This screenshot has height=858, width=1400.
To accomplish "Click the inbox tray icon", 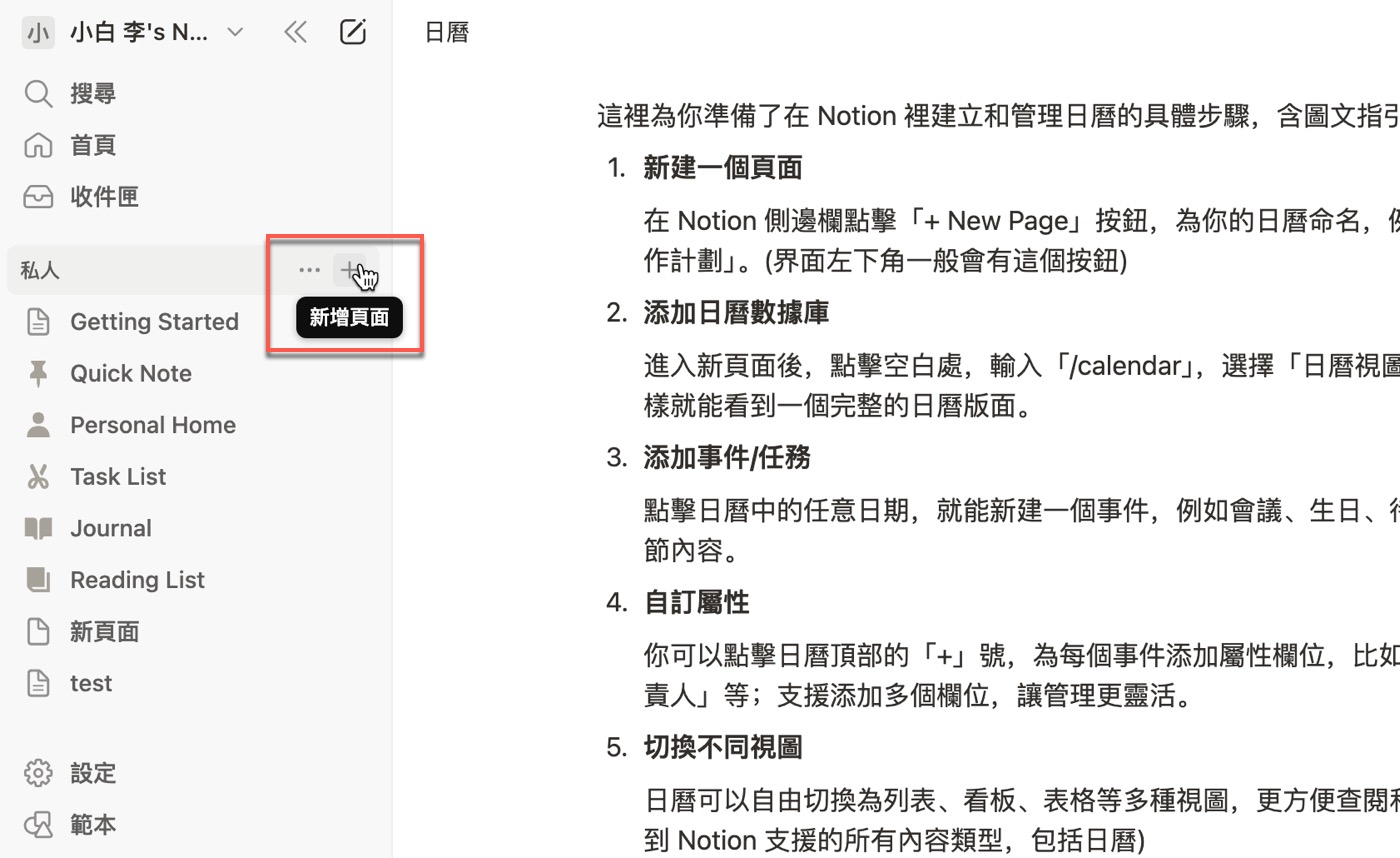I will point(38,197).
